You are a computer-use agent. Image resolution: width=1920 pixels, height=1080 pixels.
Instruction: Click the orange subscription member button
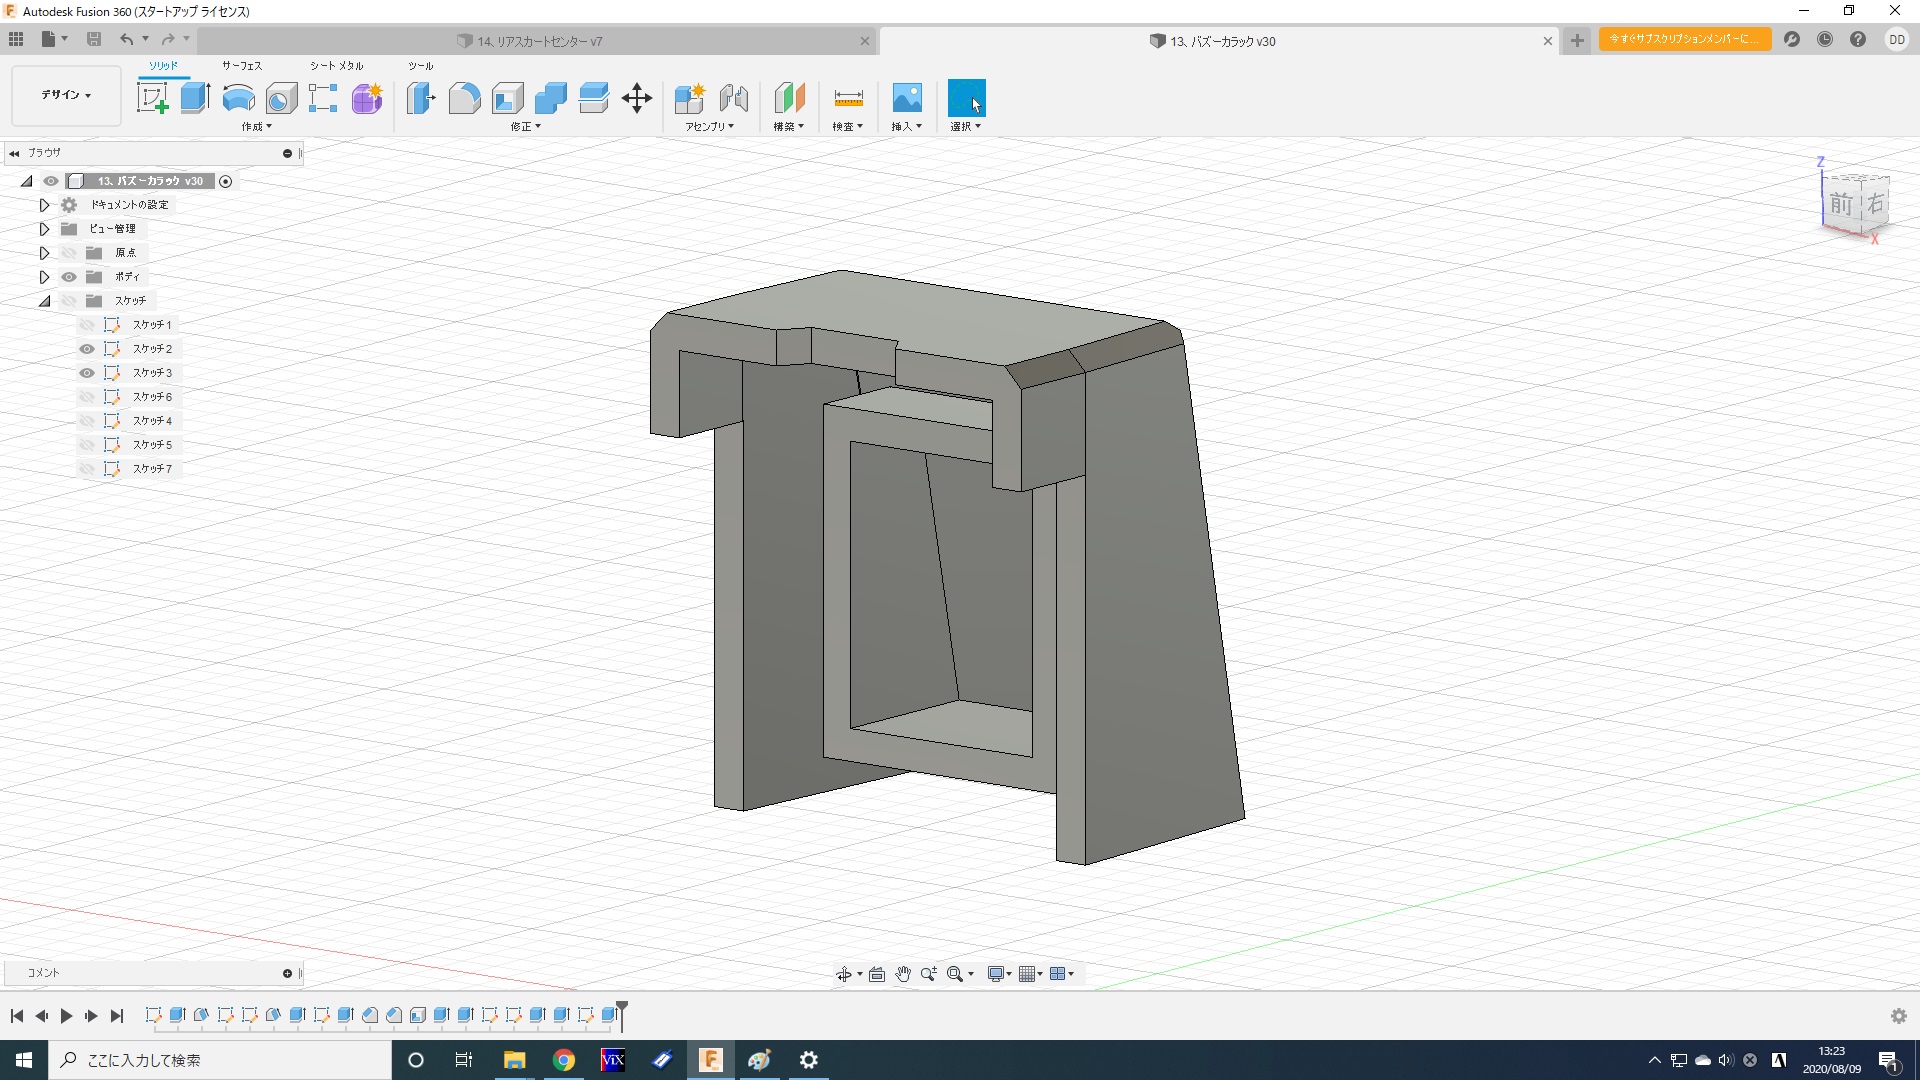tap(1684, 39)
